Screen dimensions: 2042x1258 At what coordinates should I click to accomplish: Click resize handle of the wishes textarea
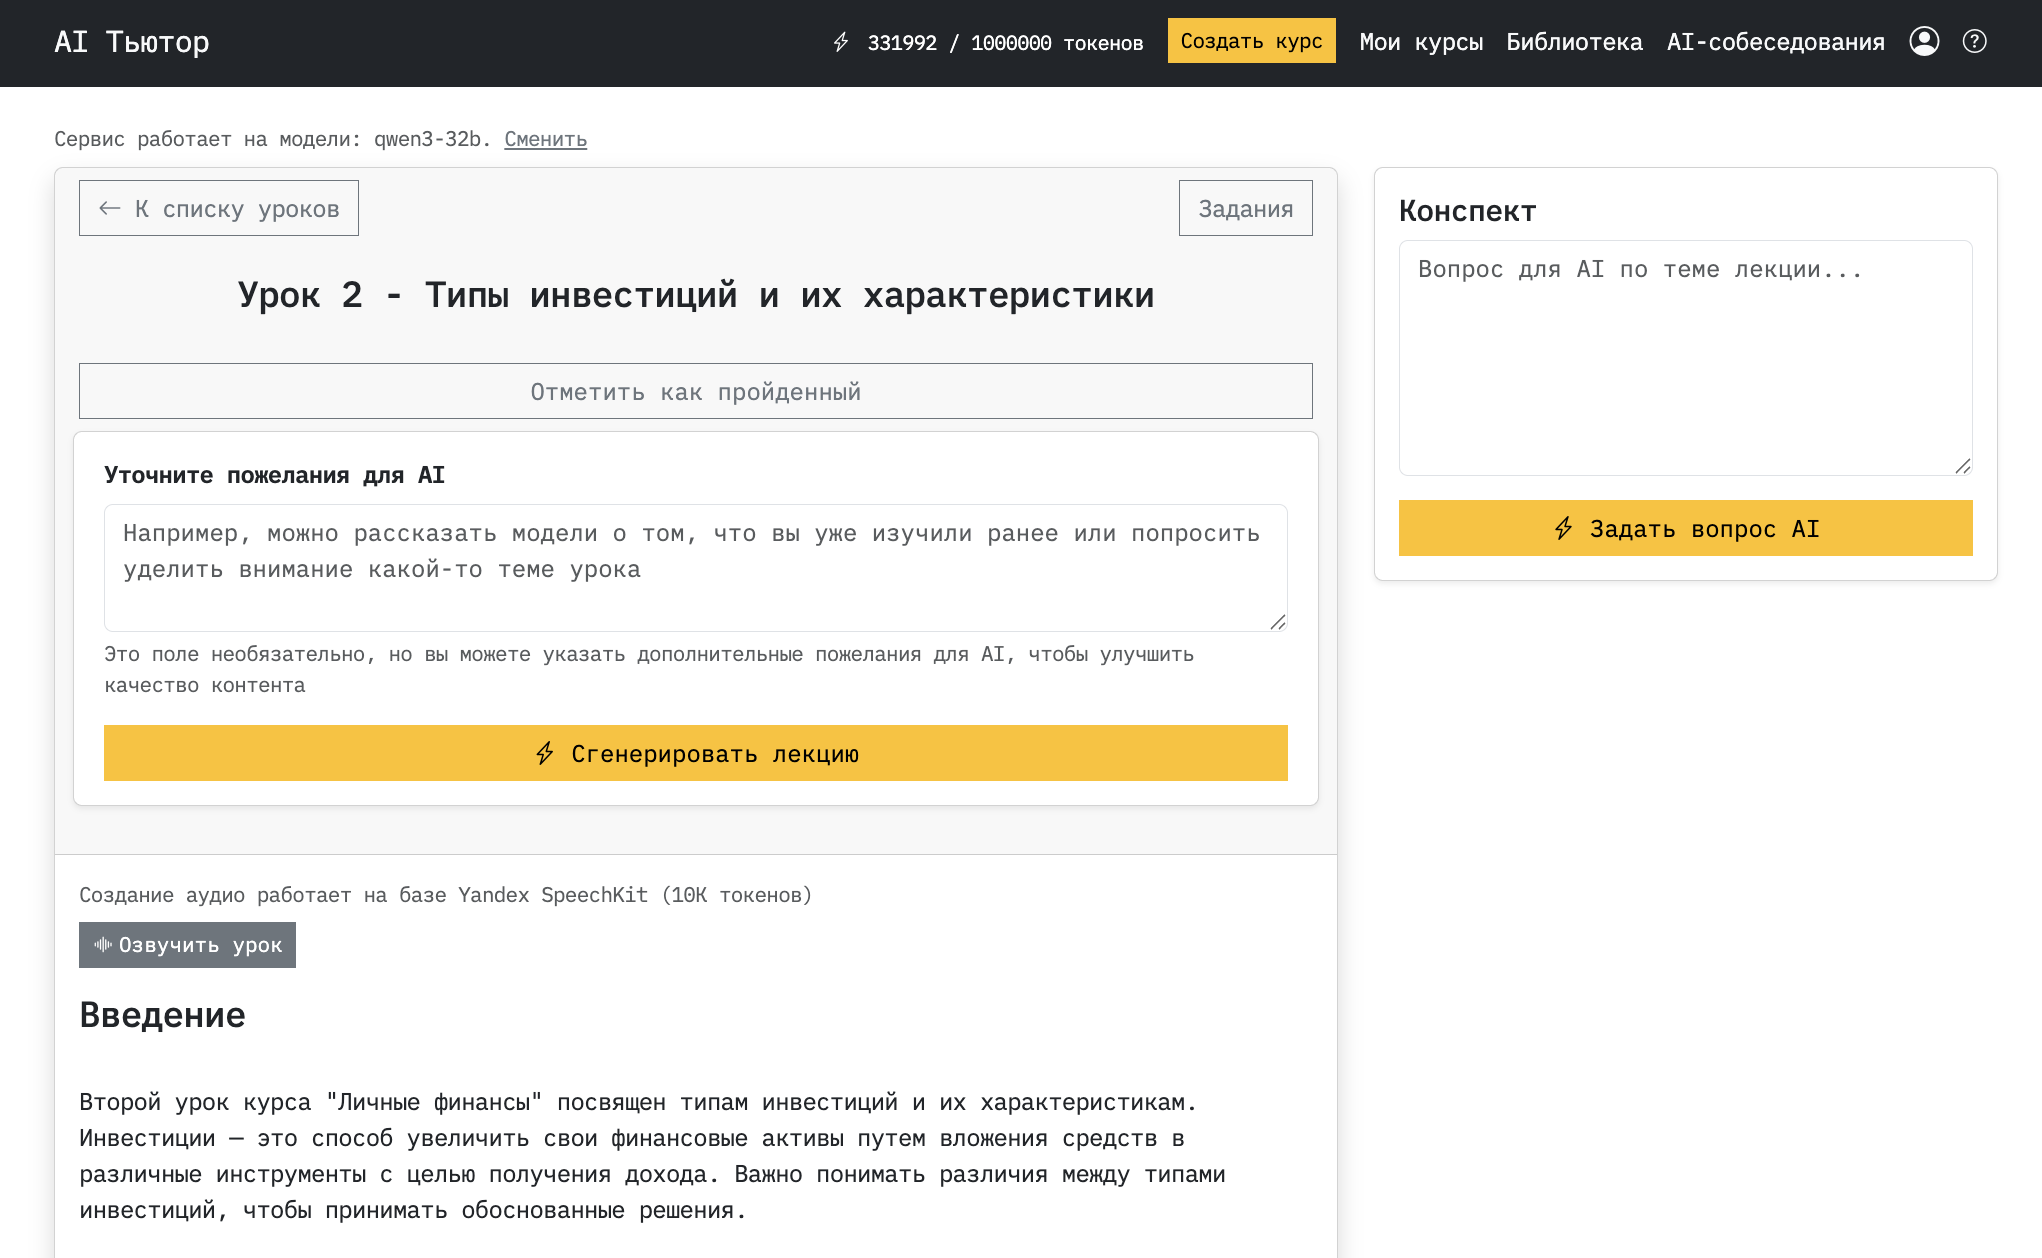(1278, 622)
